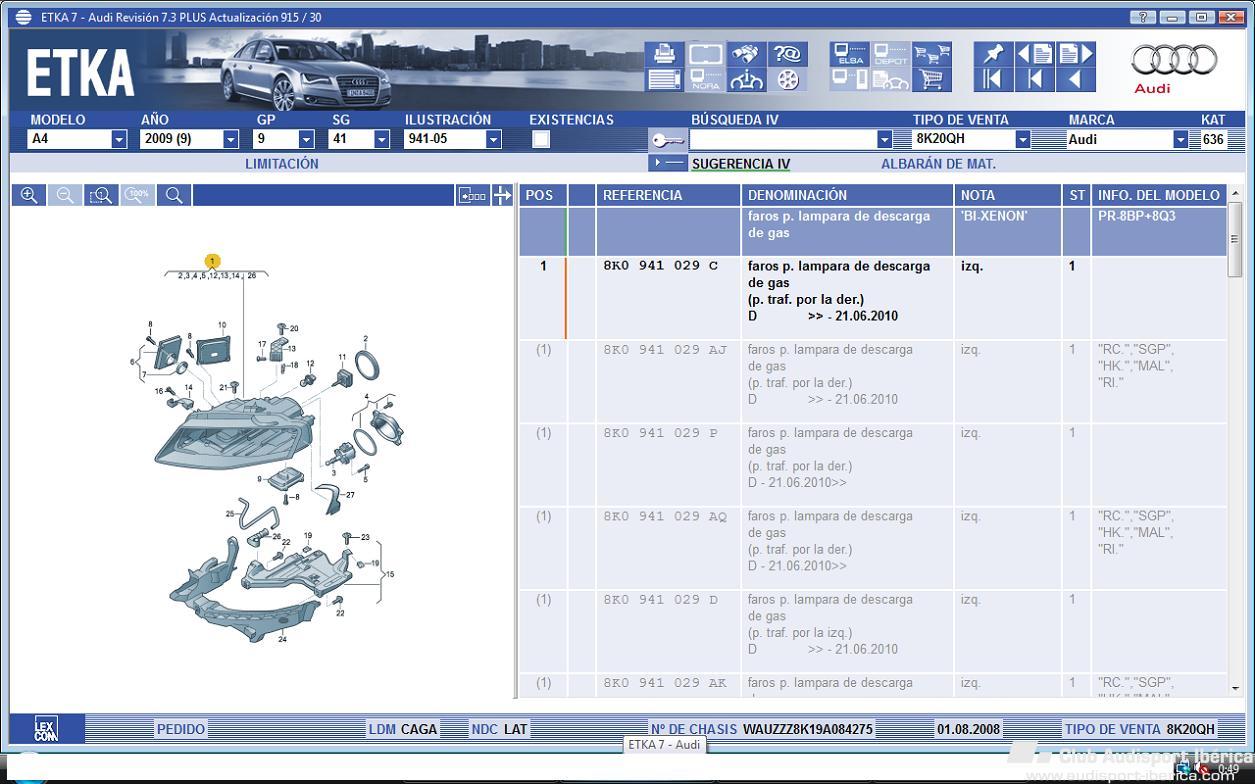Click the yellow callout 1 in illustration
This screenshot has width=1255, height=784.
click(x=213, y=262)
